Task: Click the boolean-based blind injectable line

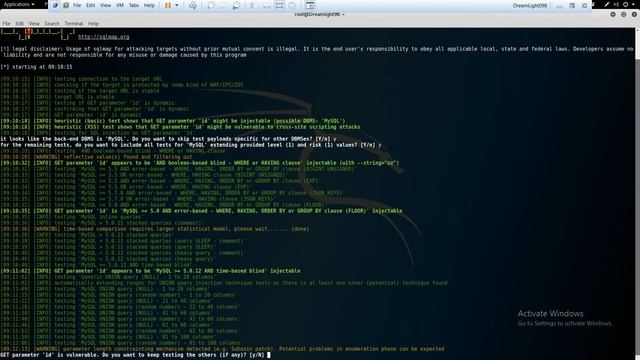Action: (x=200, y=163)
